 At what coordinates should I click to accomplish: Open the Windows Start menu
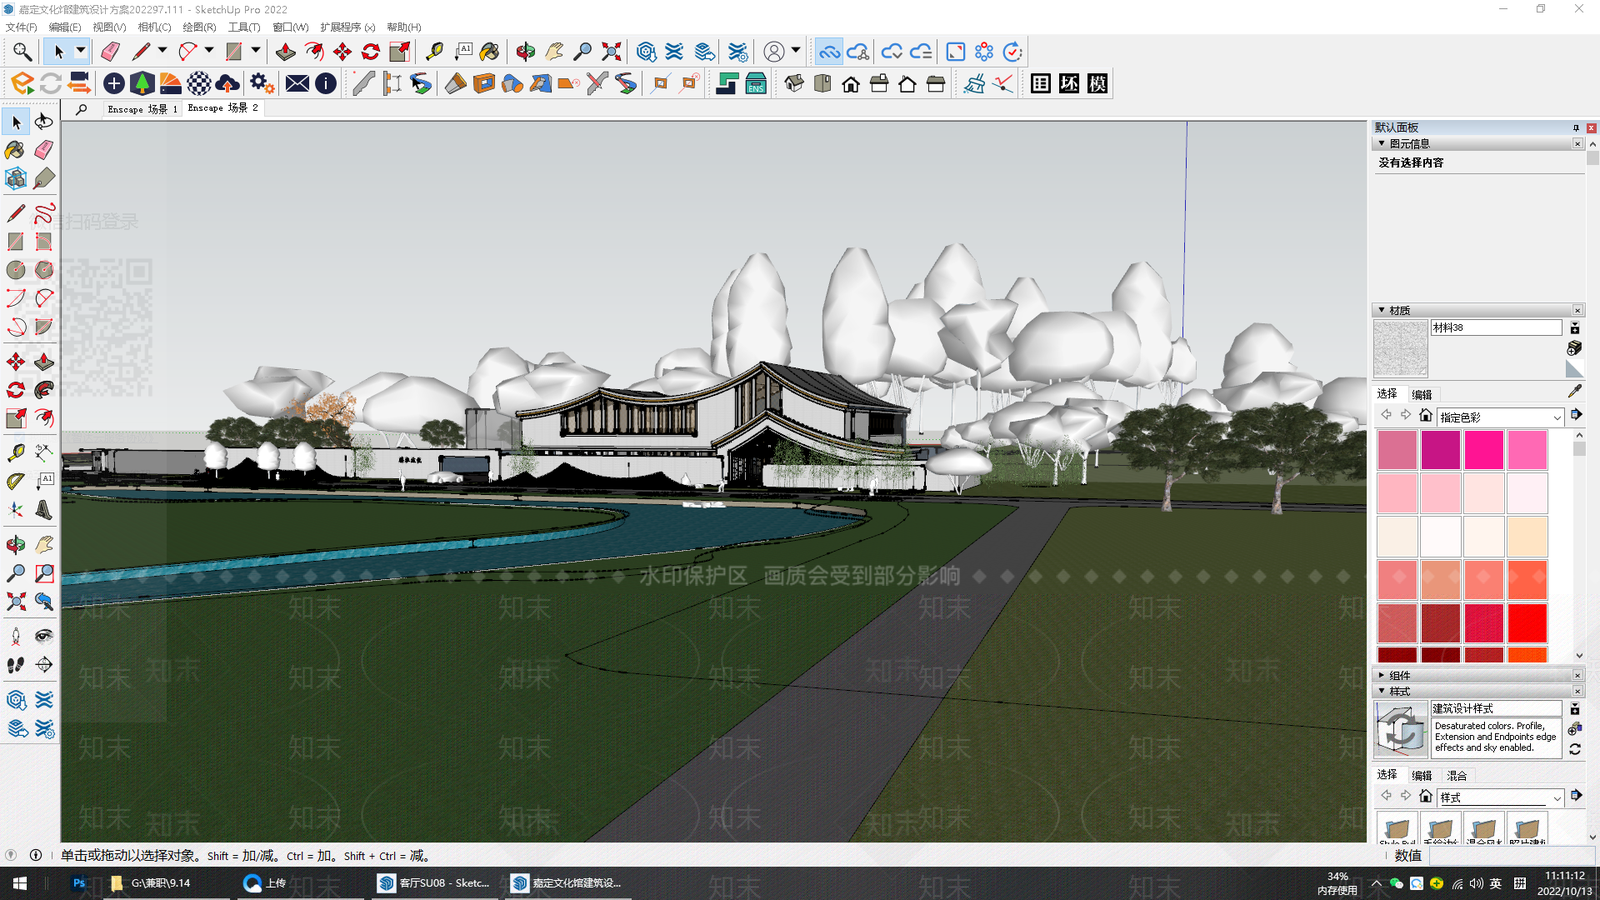click(x=19, y=883)
